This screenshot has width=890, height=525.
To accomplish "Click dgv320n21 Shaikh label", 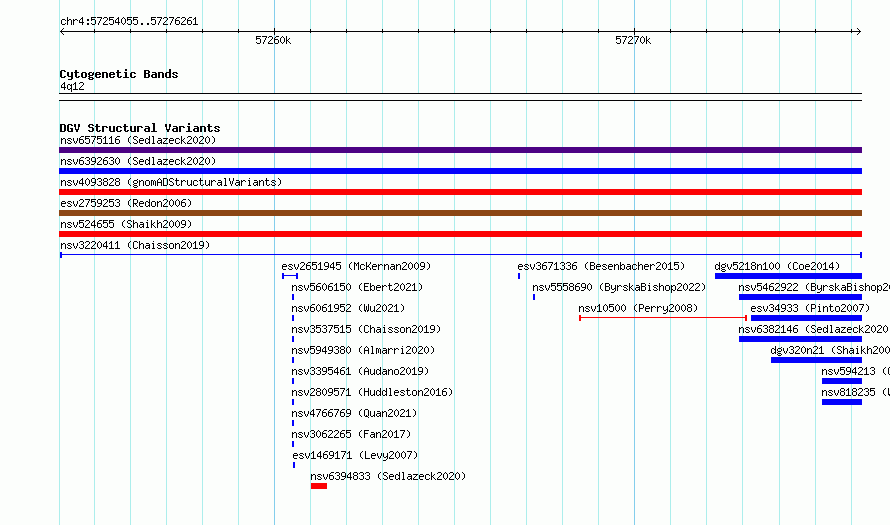I will coord(830,350).
